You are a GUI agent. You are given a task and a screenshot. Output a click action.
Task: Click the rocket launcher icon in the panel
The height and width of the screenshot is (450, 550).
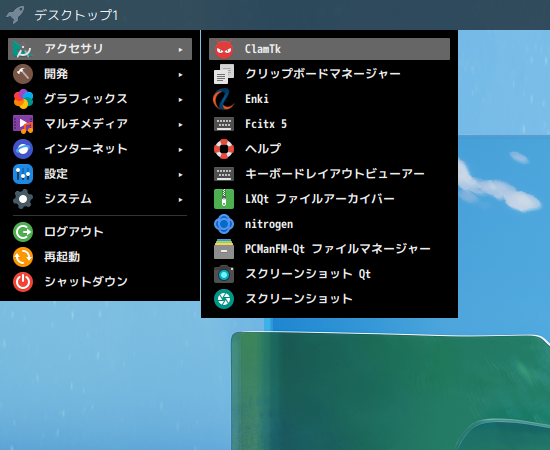point(15,15)
